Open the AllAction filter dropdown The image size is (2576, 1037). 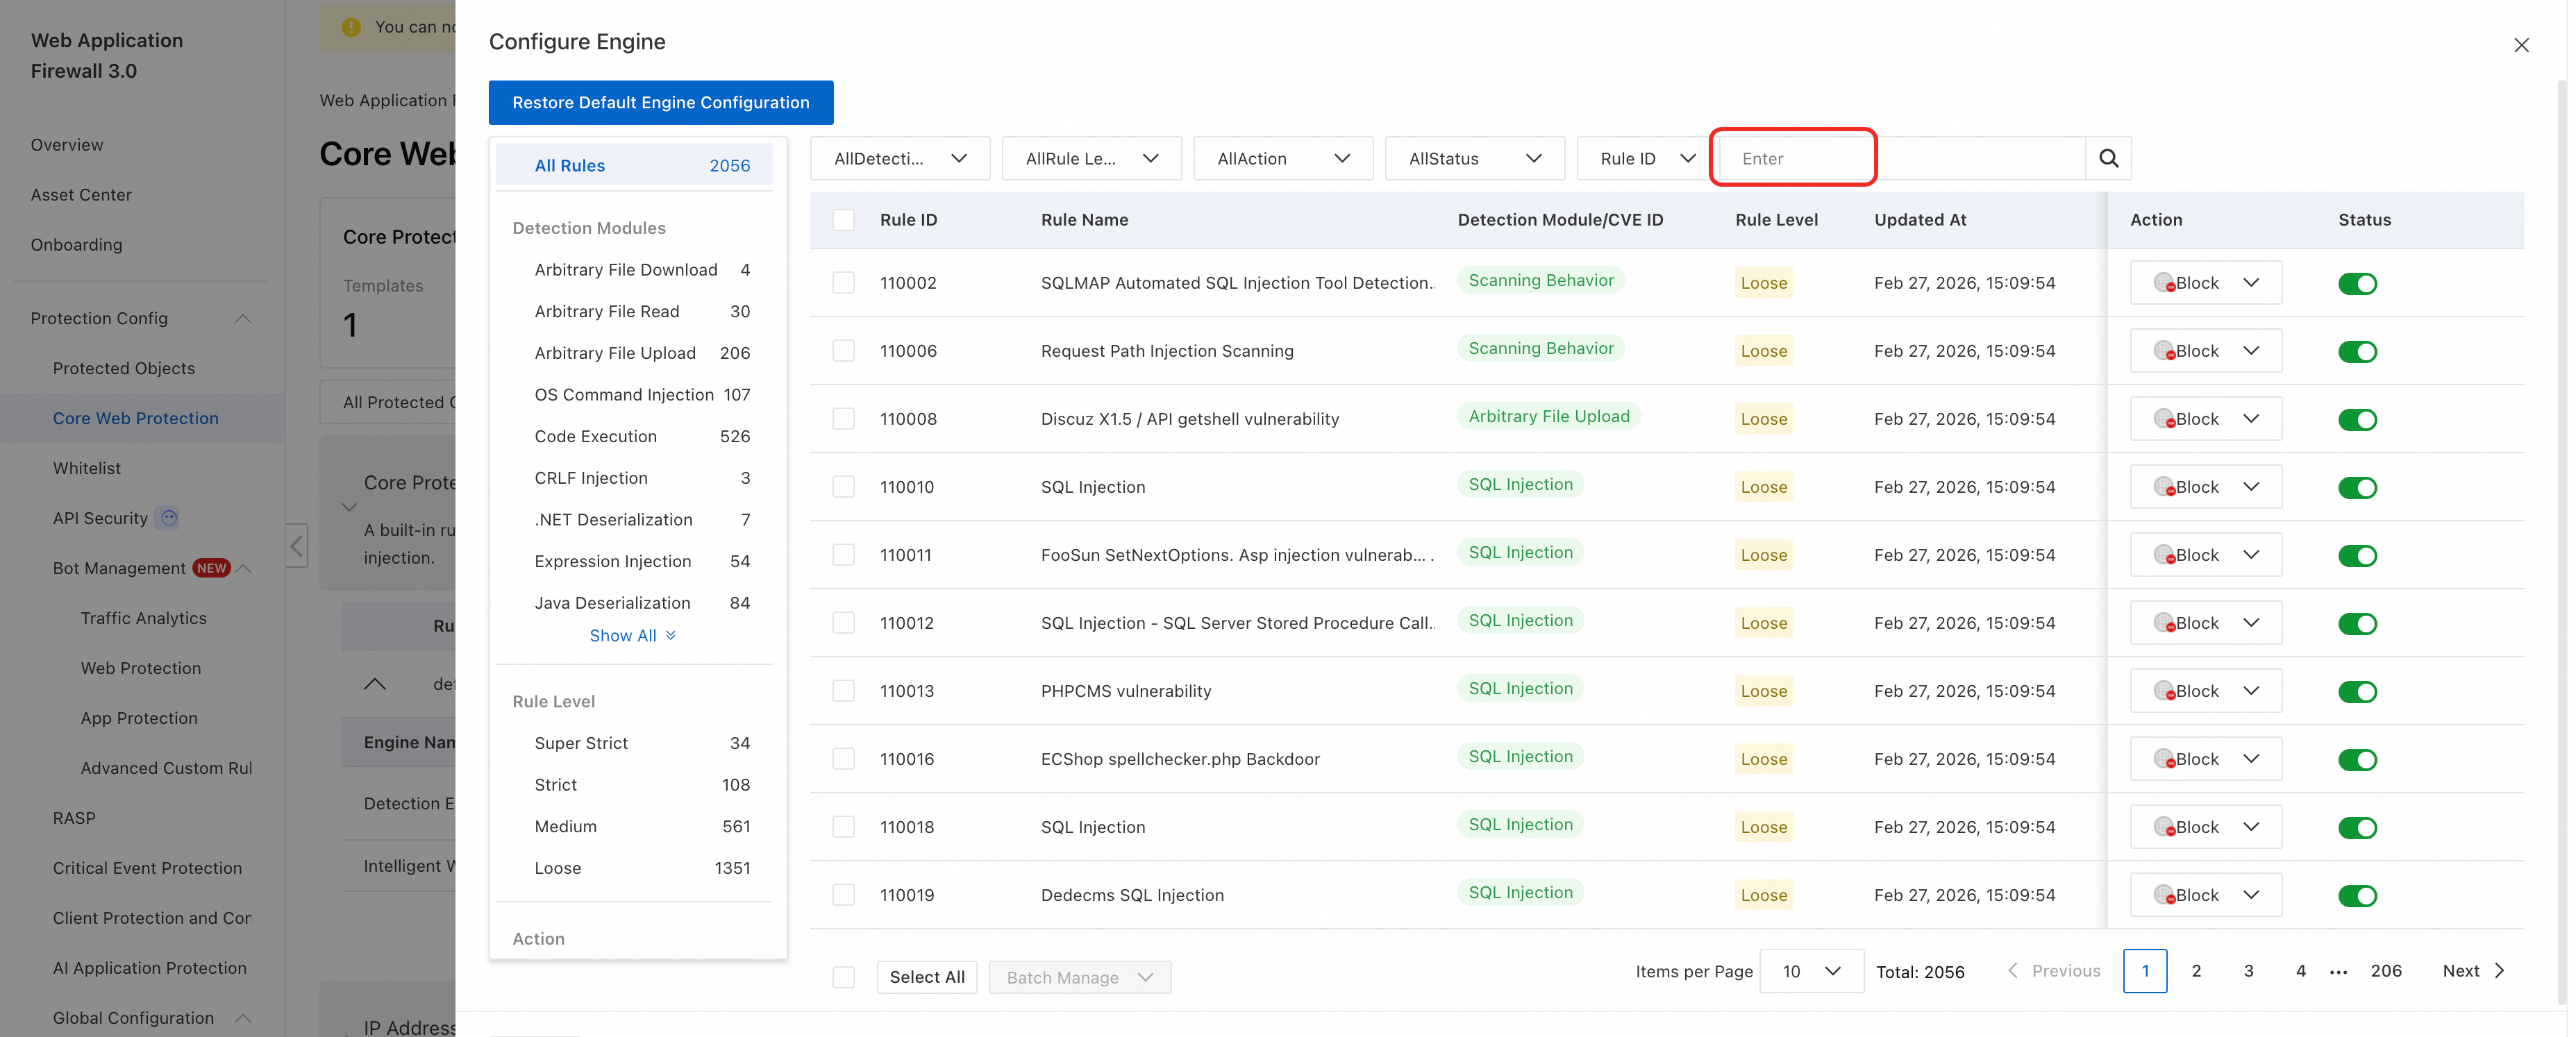point(1283,158)
